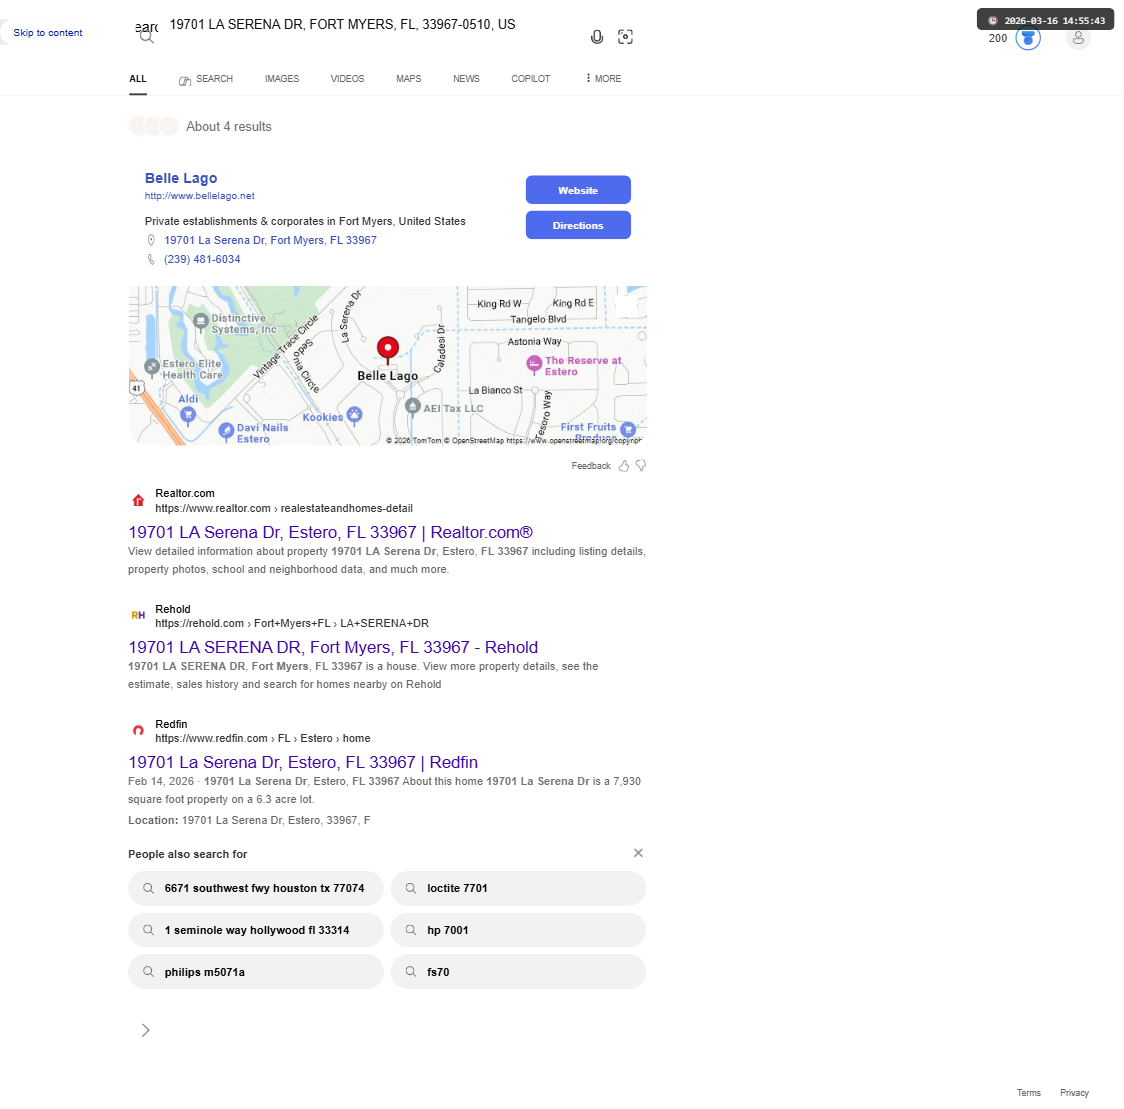
Task: Search 1 seminole way hollywood suggestion
Action: point(256,930)
